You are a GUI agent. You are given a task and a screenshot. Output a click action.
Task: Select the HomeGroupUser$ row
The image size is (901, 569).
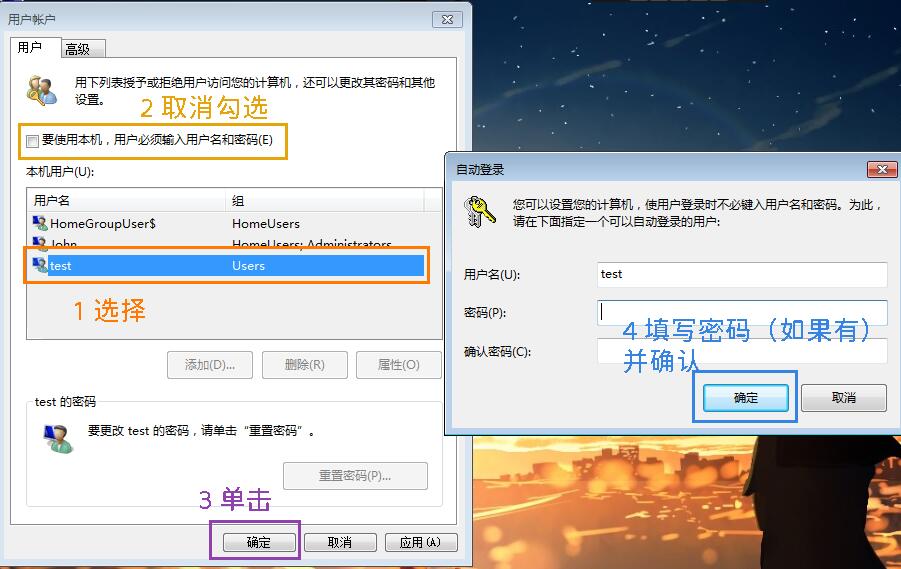[x=228, y=224]
